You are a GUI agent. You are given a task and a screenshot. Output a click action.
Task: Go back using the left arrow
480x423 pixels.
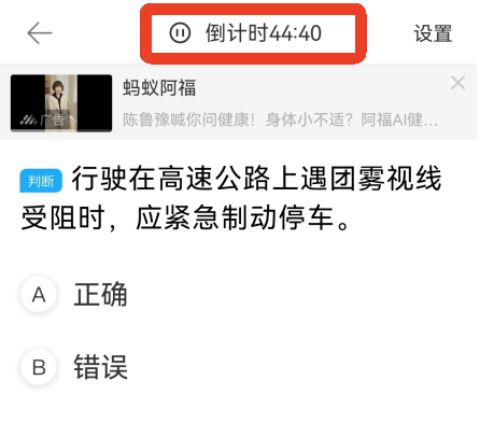40,33
